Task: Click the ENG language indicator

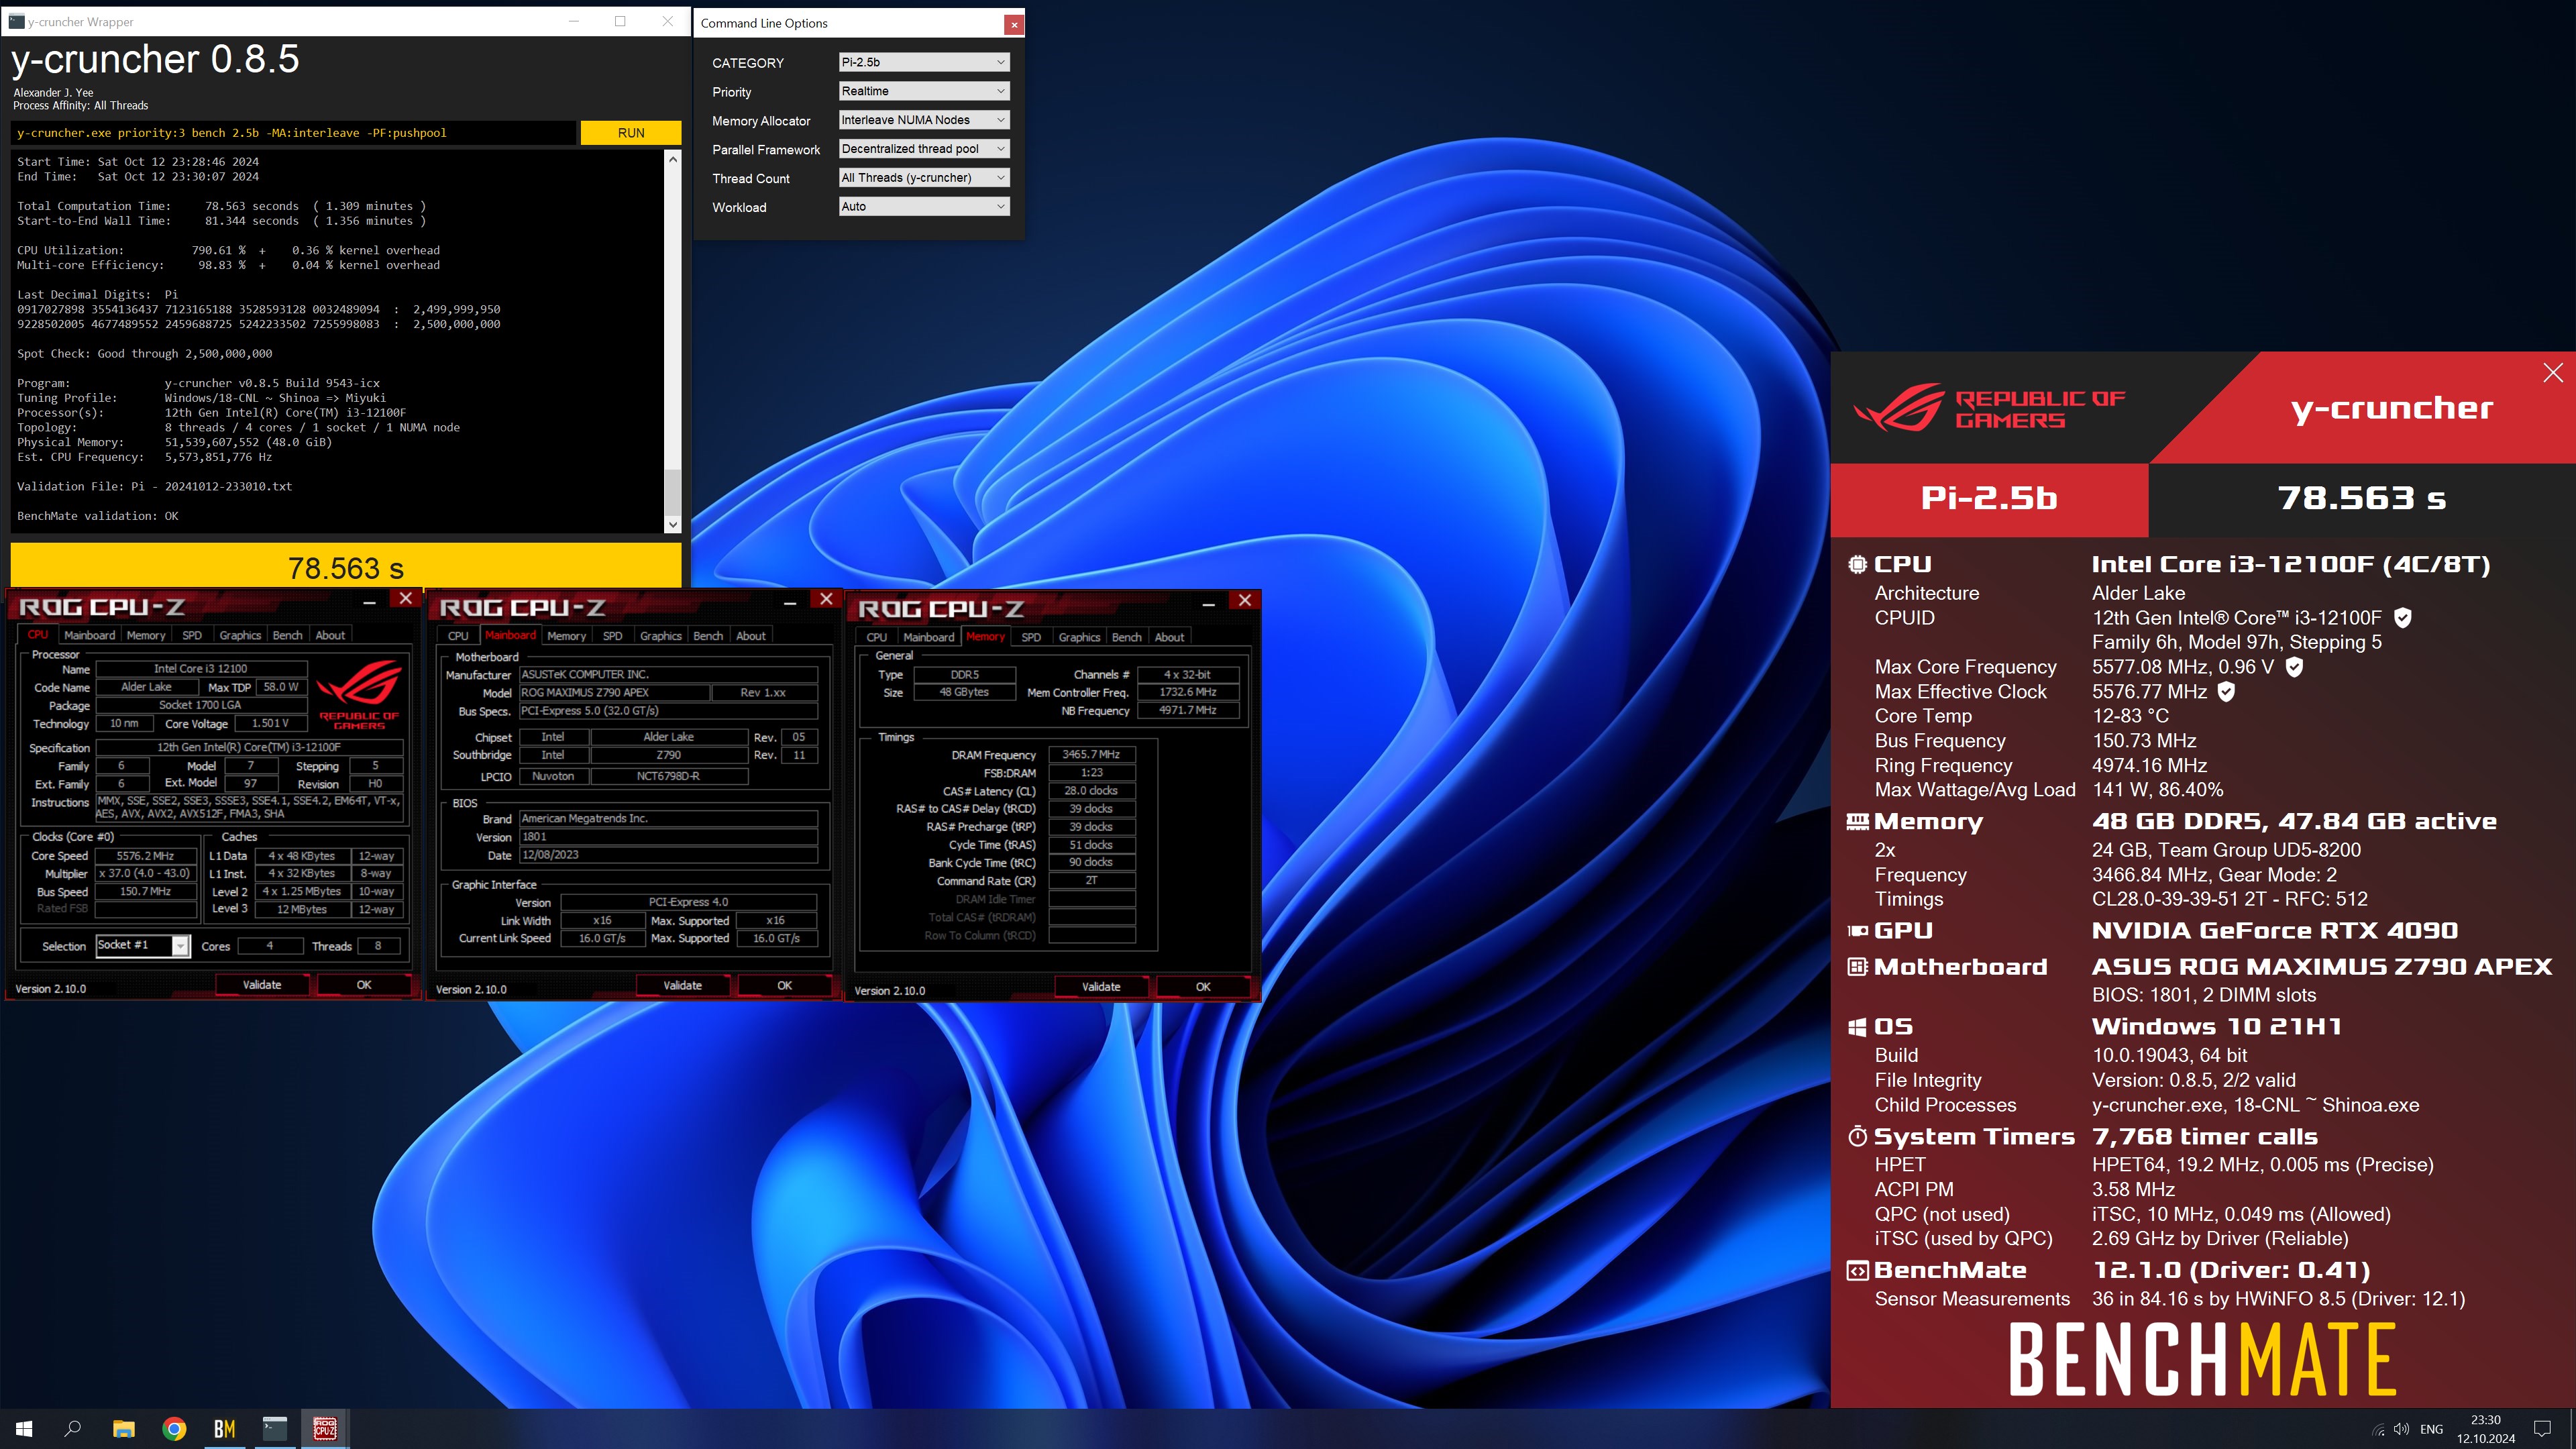Action: 2432,1430
